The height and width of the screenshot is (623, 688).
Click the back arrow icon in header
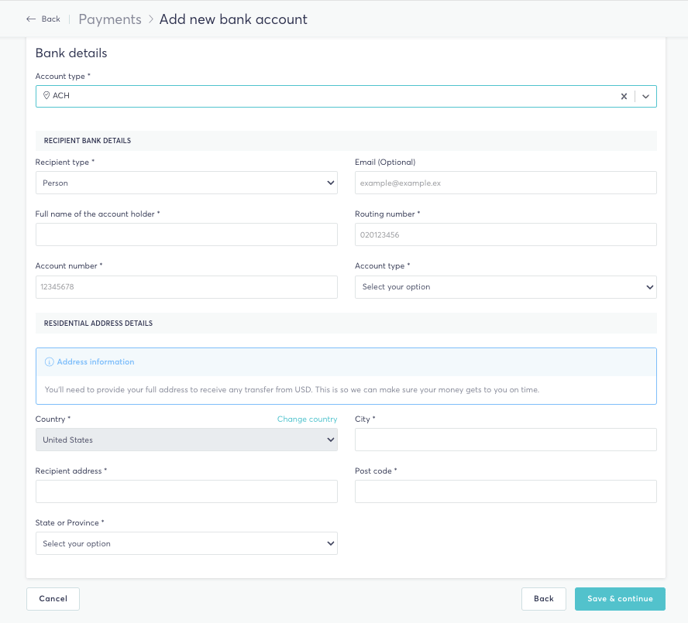pyautogui.click(x=31, y=19)
